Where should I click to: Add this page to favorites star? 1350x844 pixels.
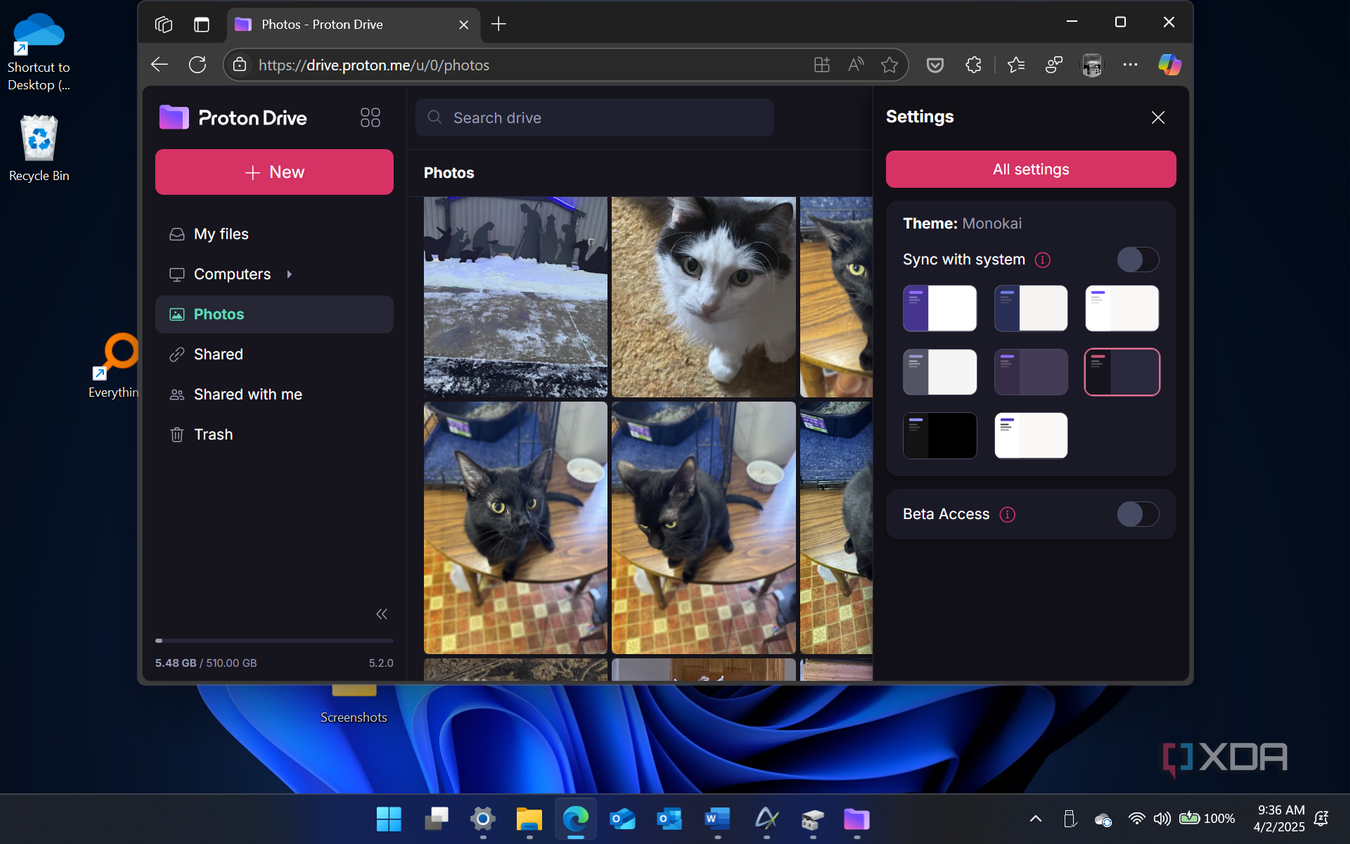(889, 65)
